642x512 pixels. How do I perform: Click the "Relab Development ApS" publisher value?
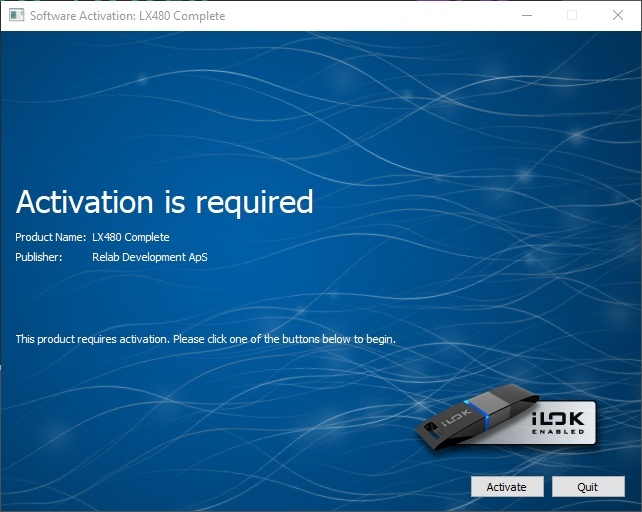[x=150, y=257]
